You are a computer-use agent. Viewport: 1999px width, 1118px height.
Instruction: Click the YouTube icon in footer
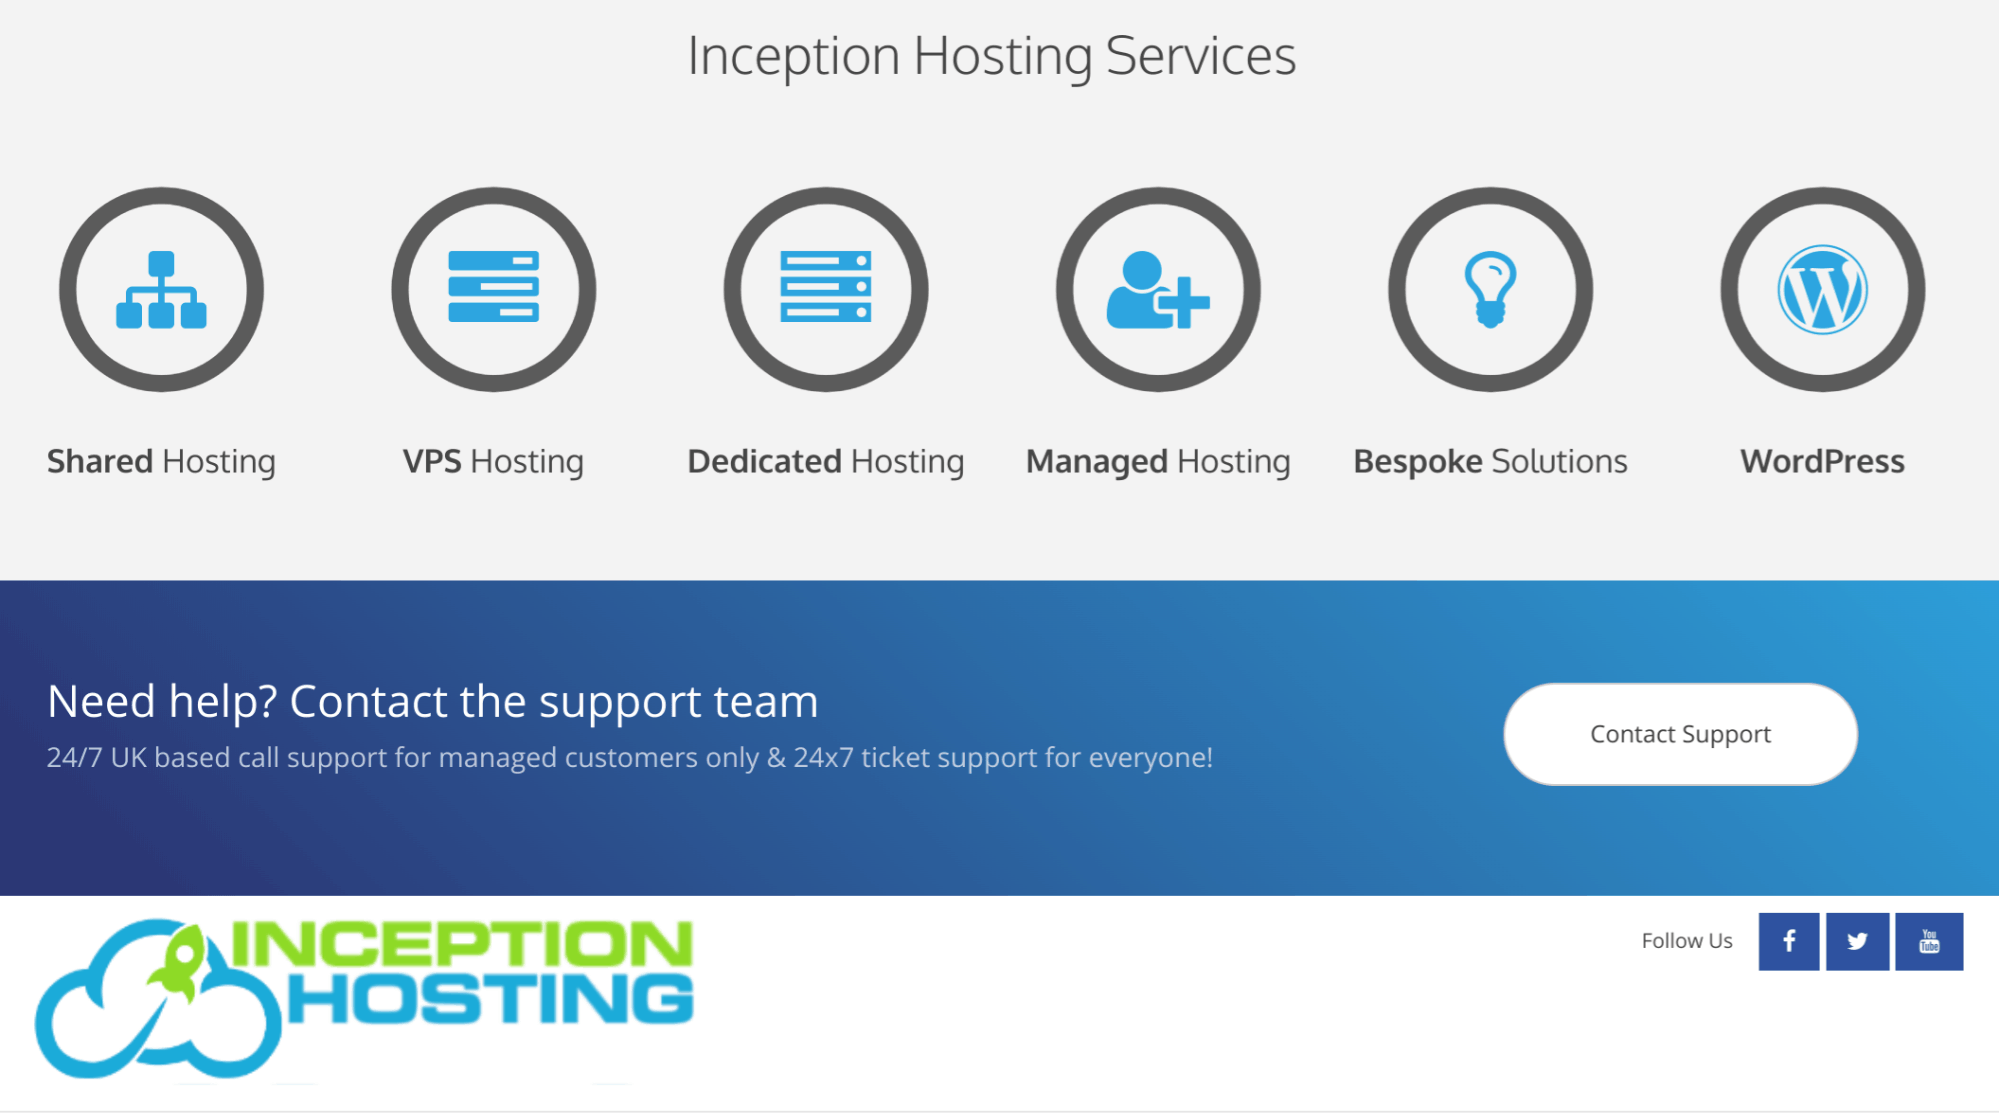tap(1929, 941)
